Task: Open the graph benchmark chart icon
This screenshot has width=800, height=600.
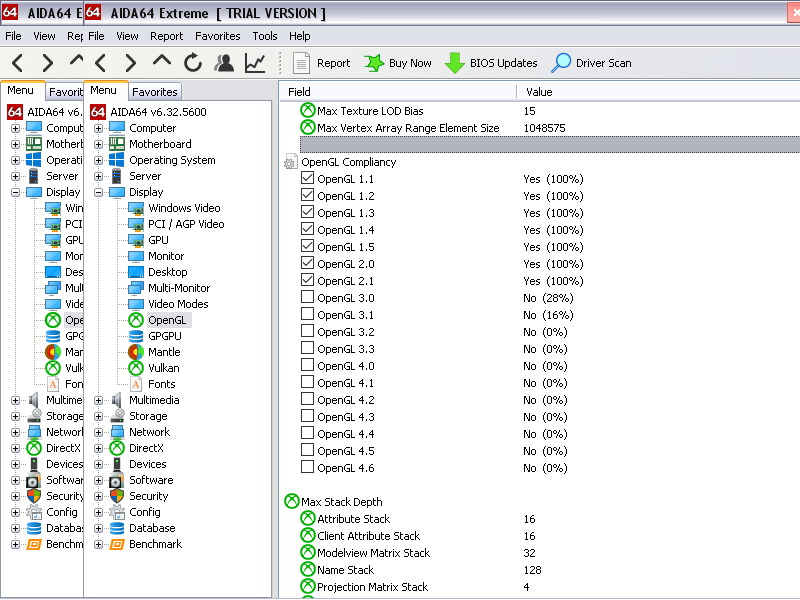Action: [x=255, y=63]
